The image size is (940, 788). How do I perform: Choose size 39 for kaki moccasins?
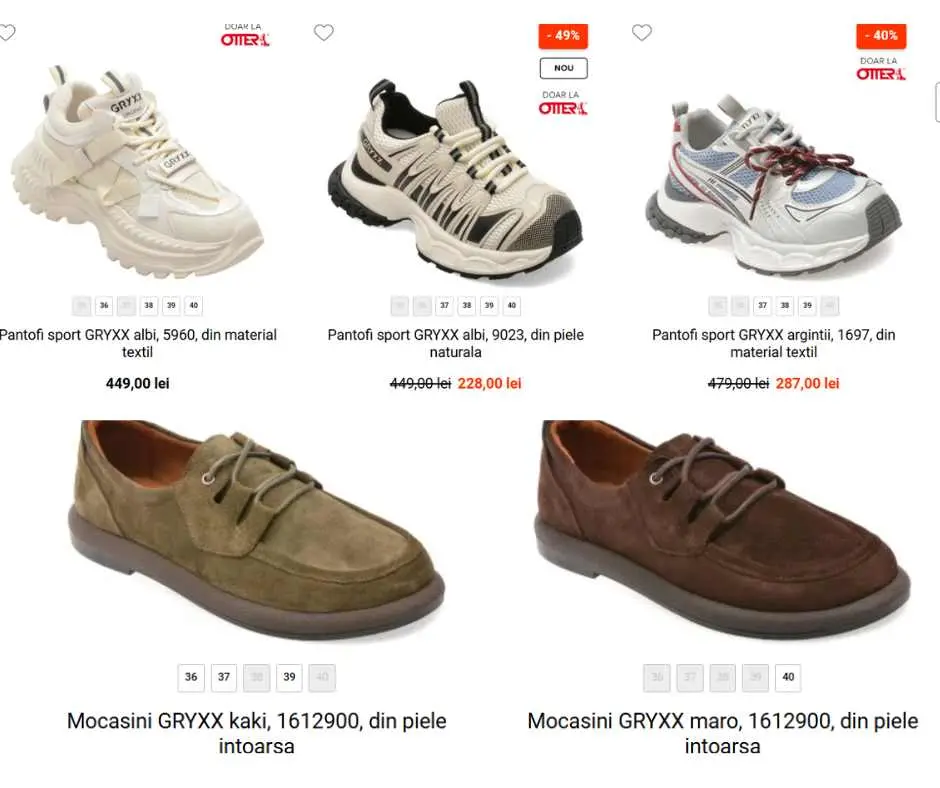pyautogui.click(x=290, y=678)
